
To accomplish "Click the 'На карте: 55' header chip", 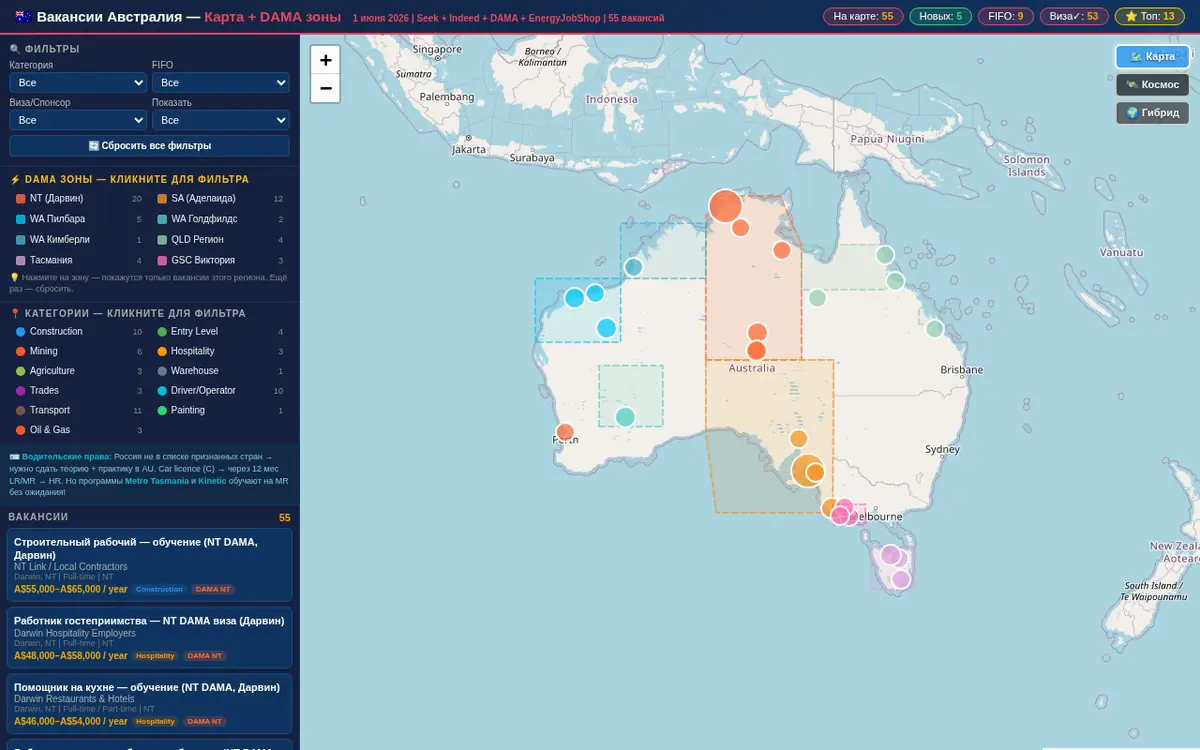I will pos(863,17).
